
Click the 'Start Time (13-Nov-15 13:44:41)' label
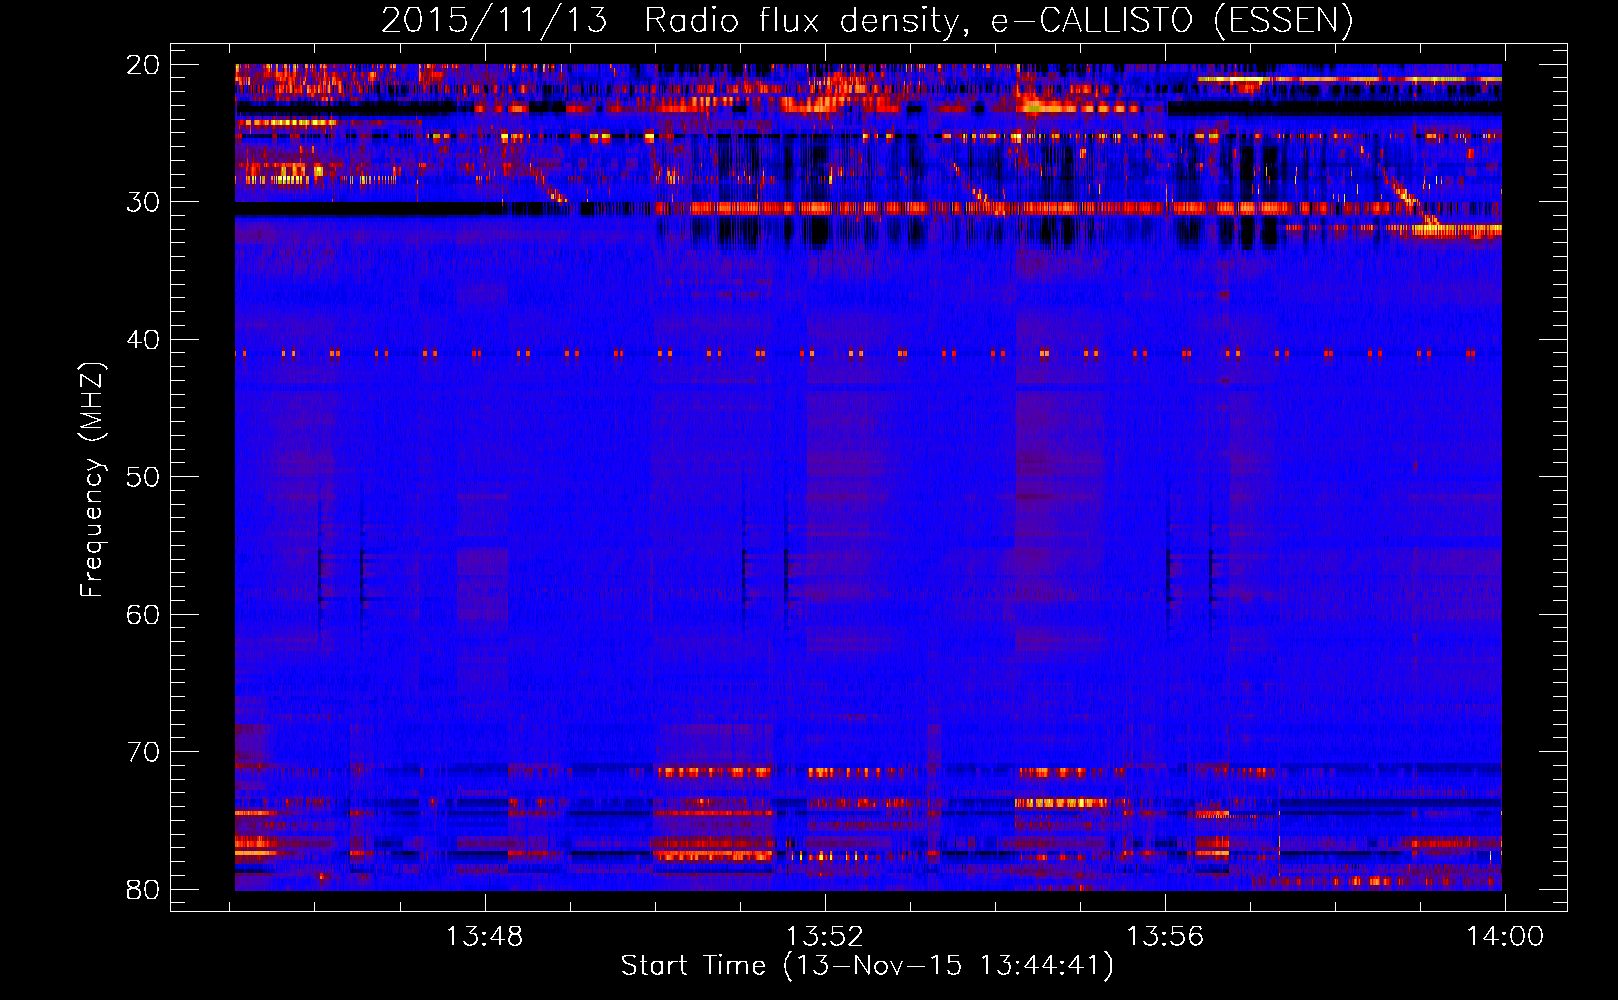coord(867,966)
